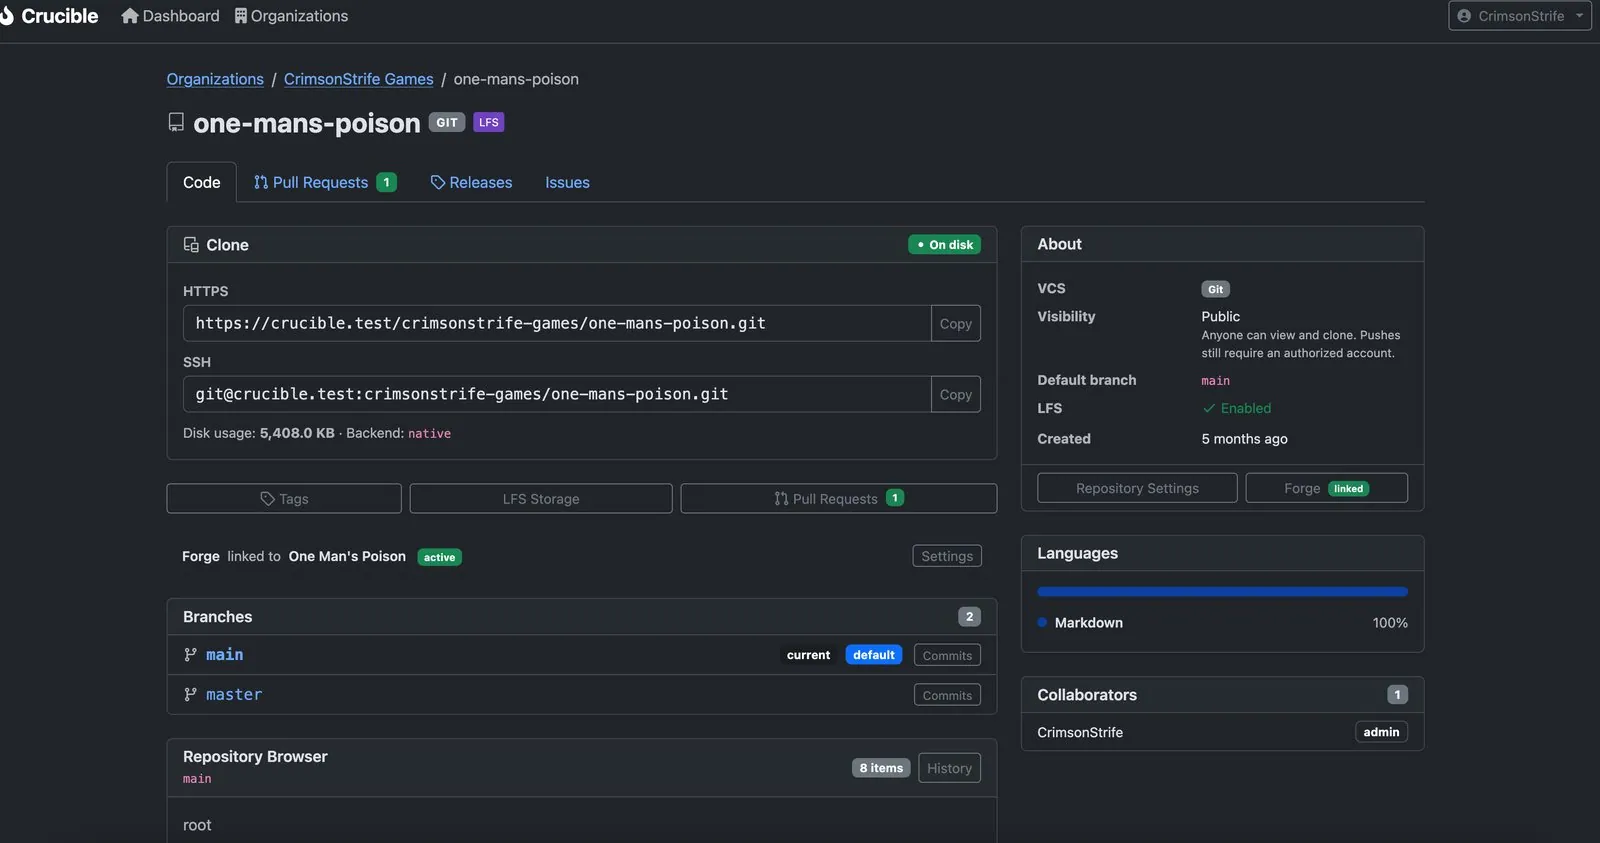Viewport: 1600px width, 843px height.
Task: Click the main branch icon
Action: [190, 655]
